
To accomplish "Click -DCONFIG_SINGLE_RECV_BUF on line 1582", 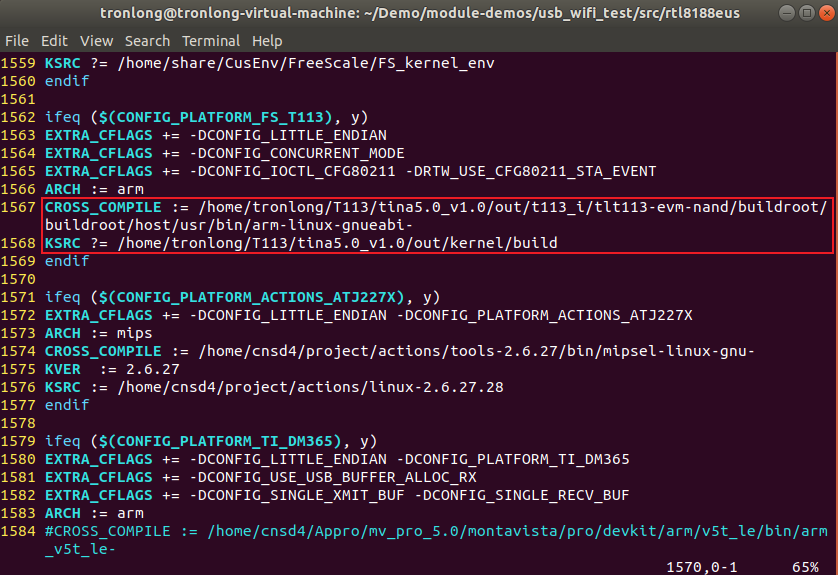I will [522, 495].
